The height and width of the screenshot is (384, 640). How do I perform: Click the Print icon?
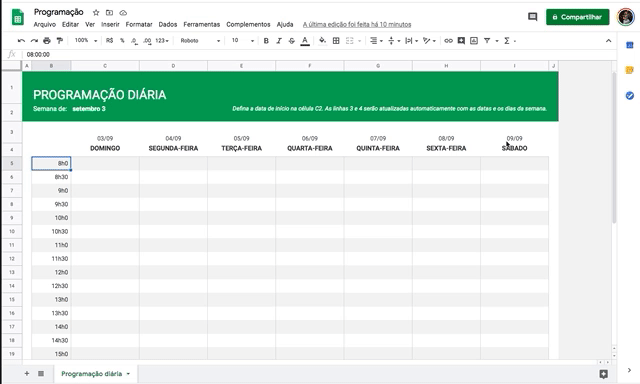[47, 40]
